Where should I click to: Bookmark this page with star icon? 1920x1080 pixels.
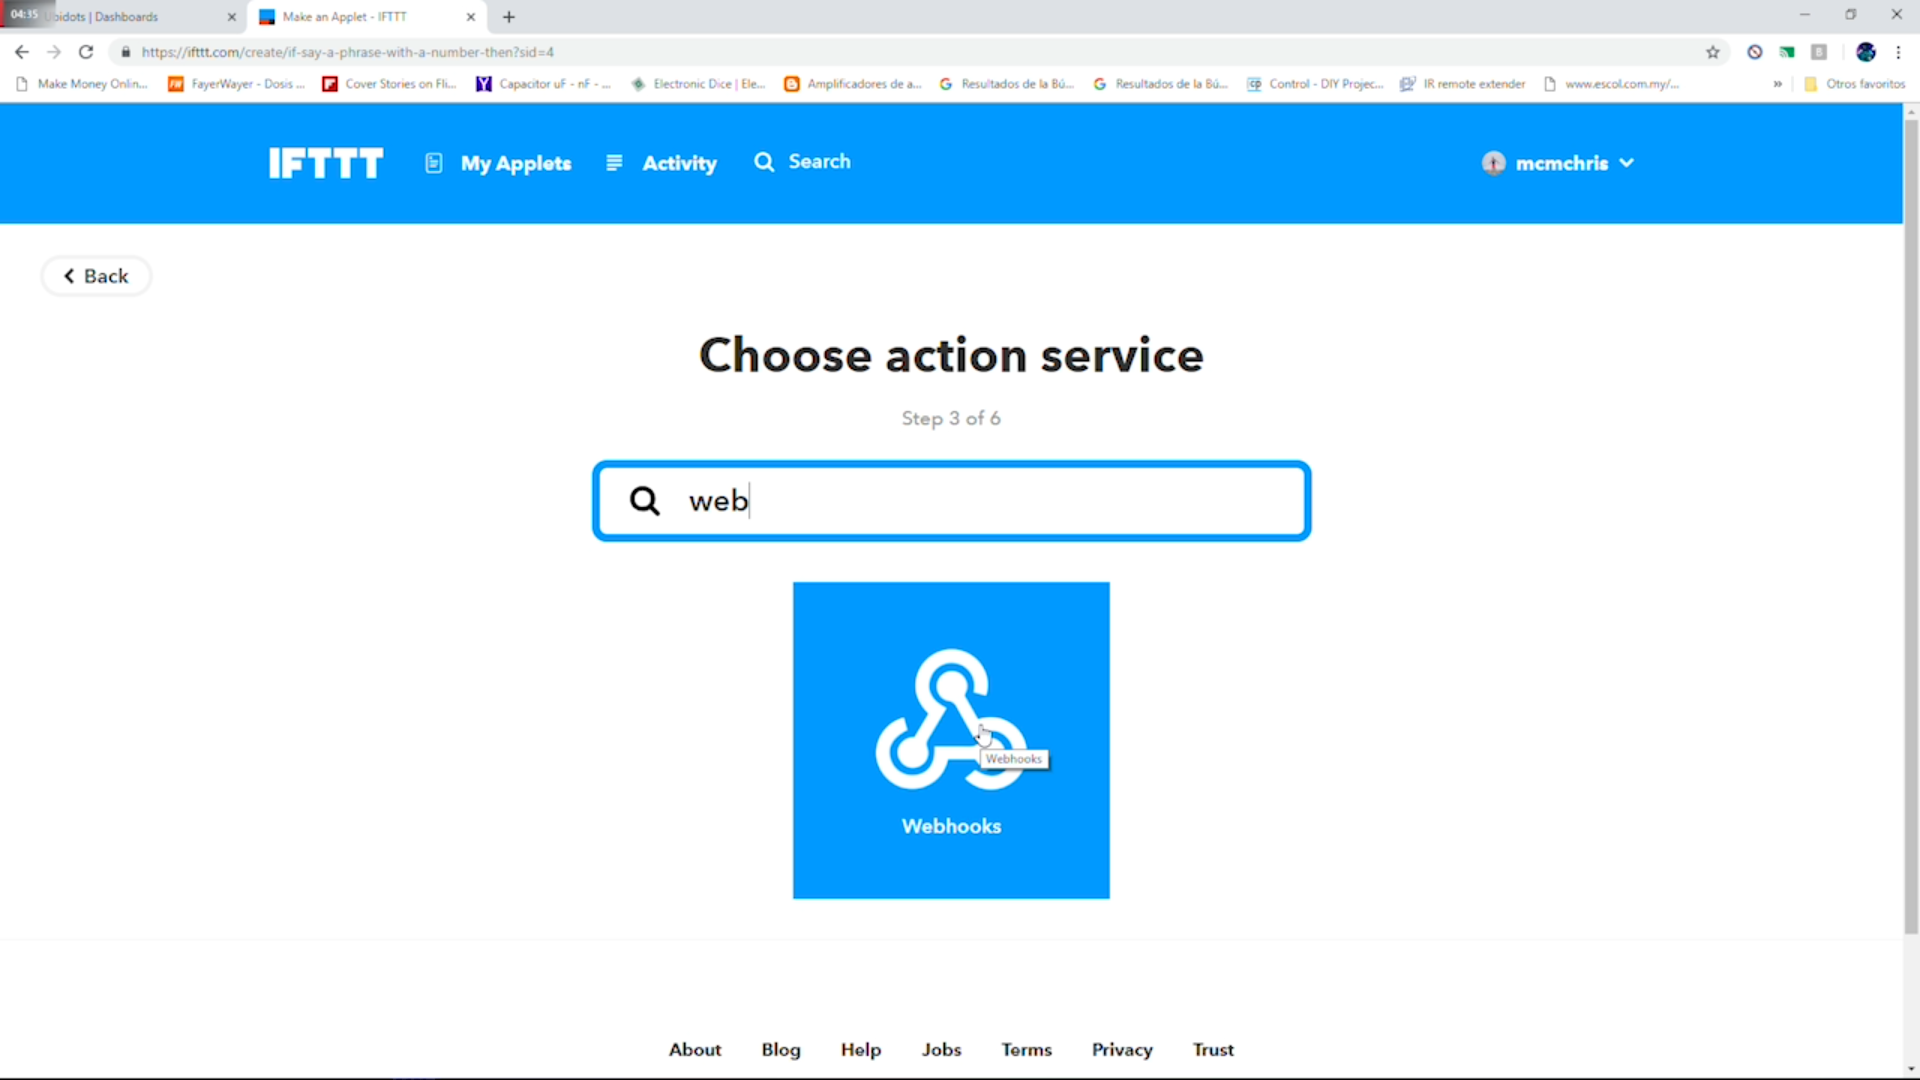pyautogui.click(x=1713, y=52)
